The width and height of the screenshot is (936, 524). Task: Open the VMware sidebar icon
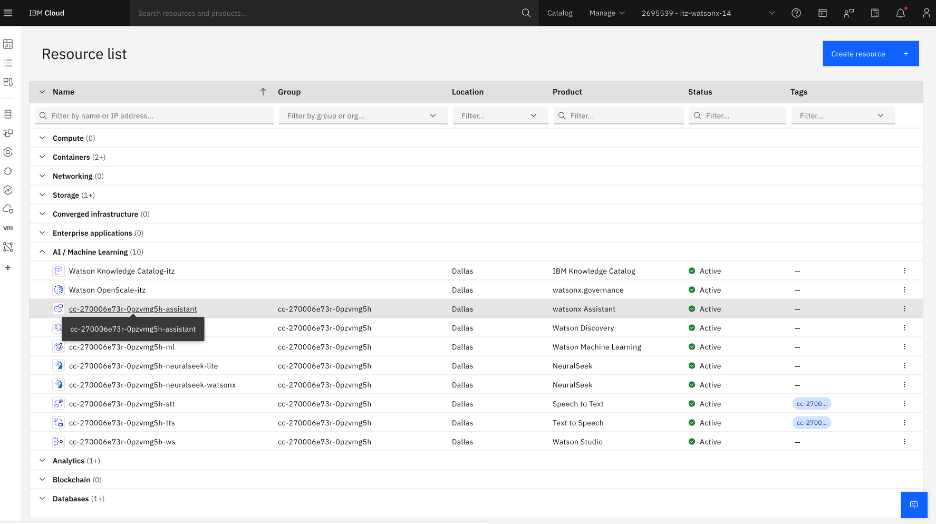point(8,228)
